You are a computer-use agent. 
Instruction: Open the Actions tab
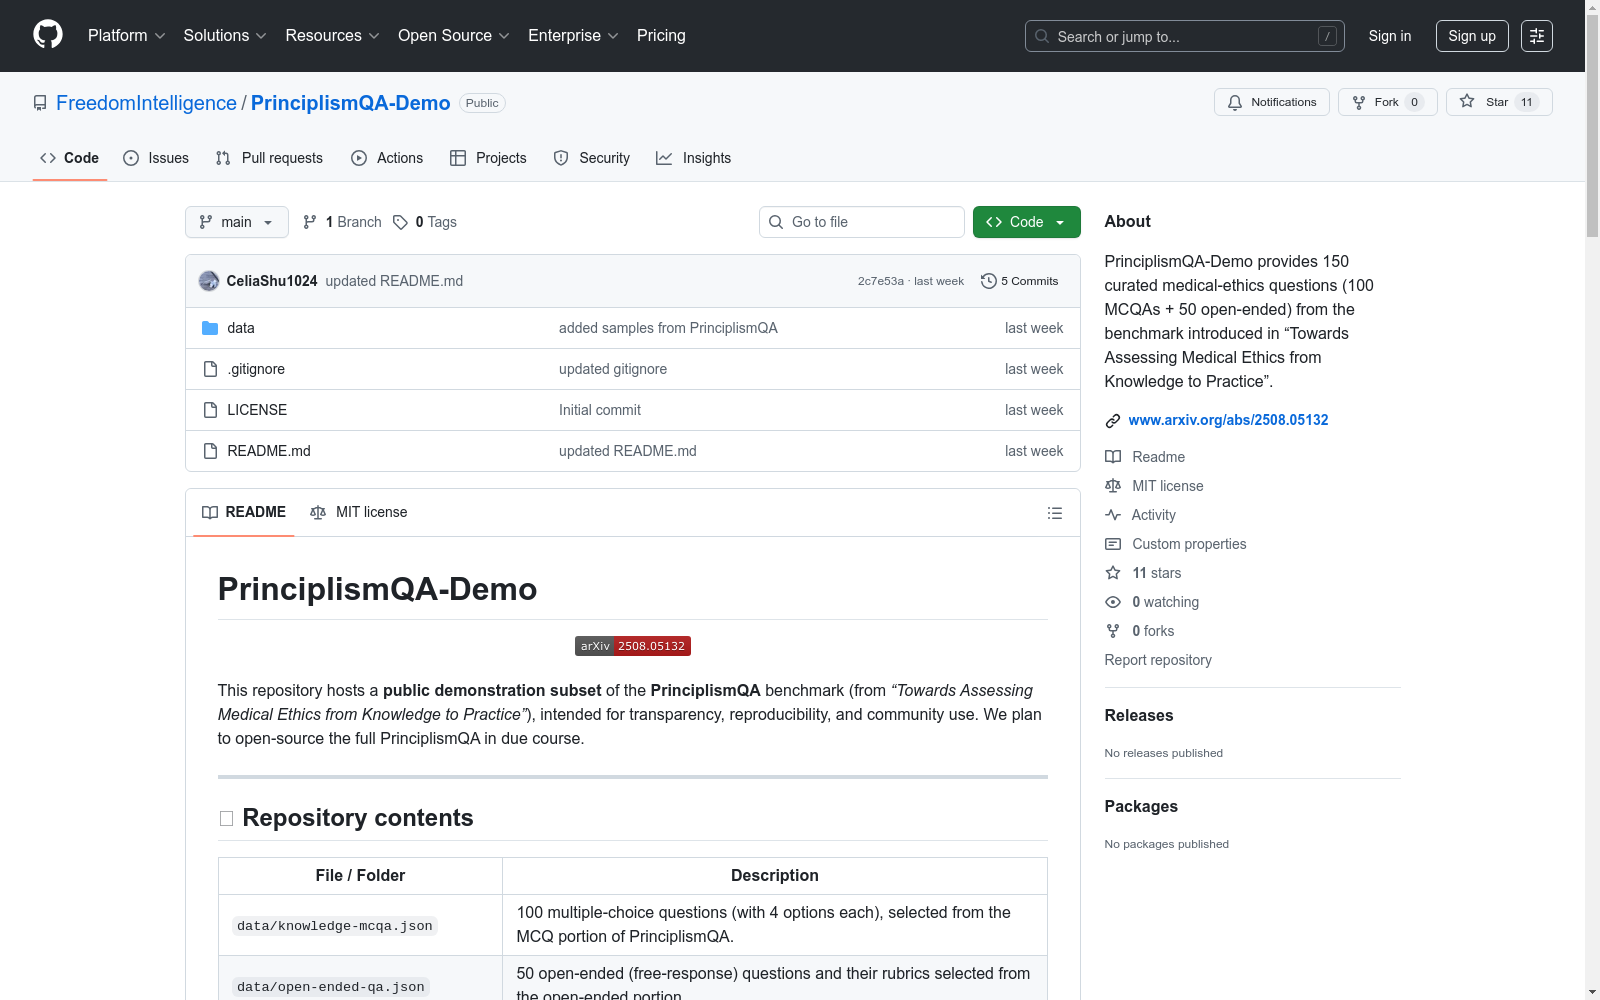click(x=387, y=158)
